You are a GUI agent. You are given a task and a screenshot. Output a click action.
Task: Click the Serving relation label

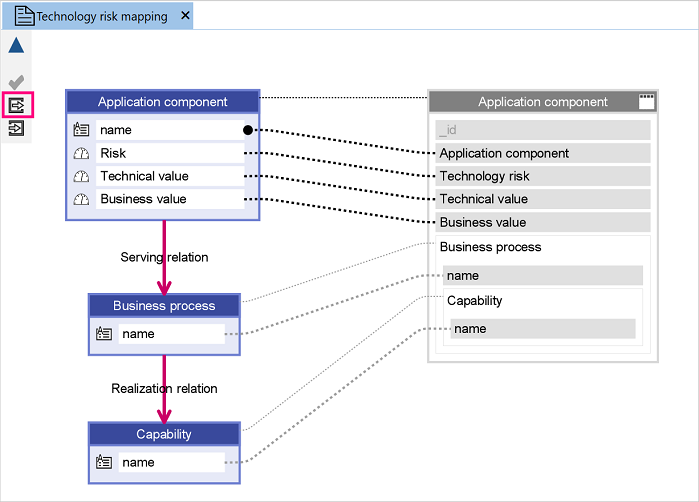[x=164, y=257]
